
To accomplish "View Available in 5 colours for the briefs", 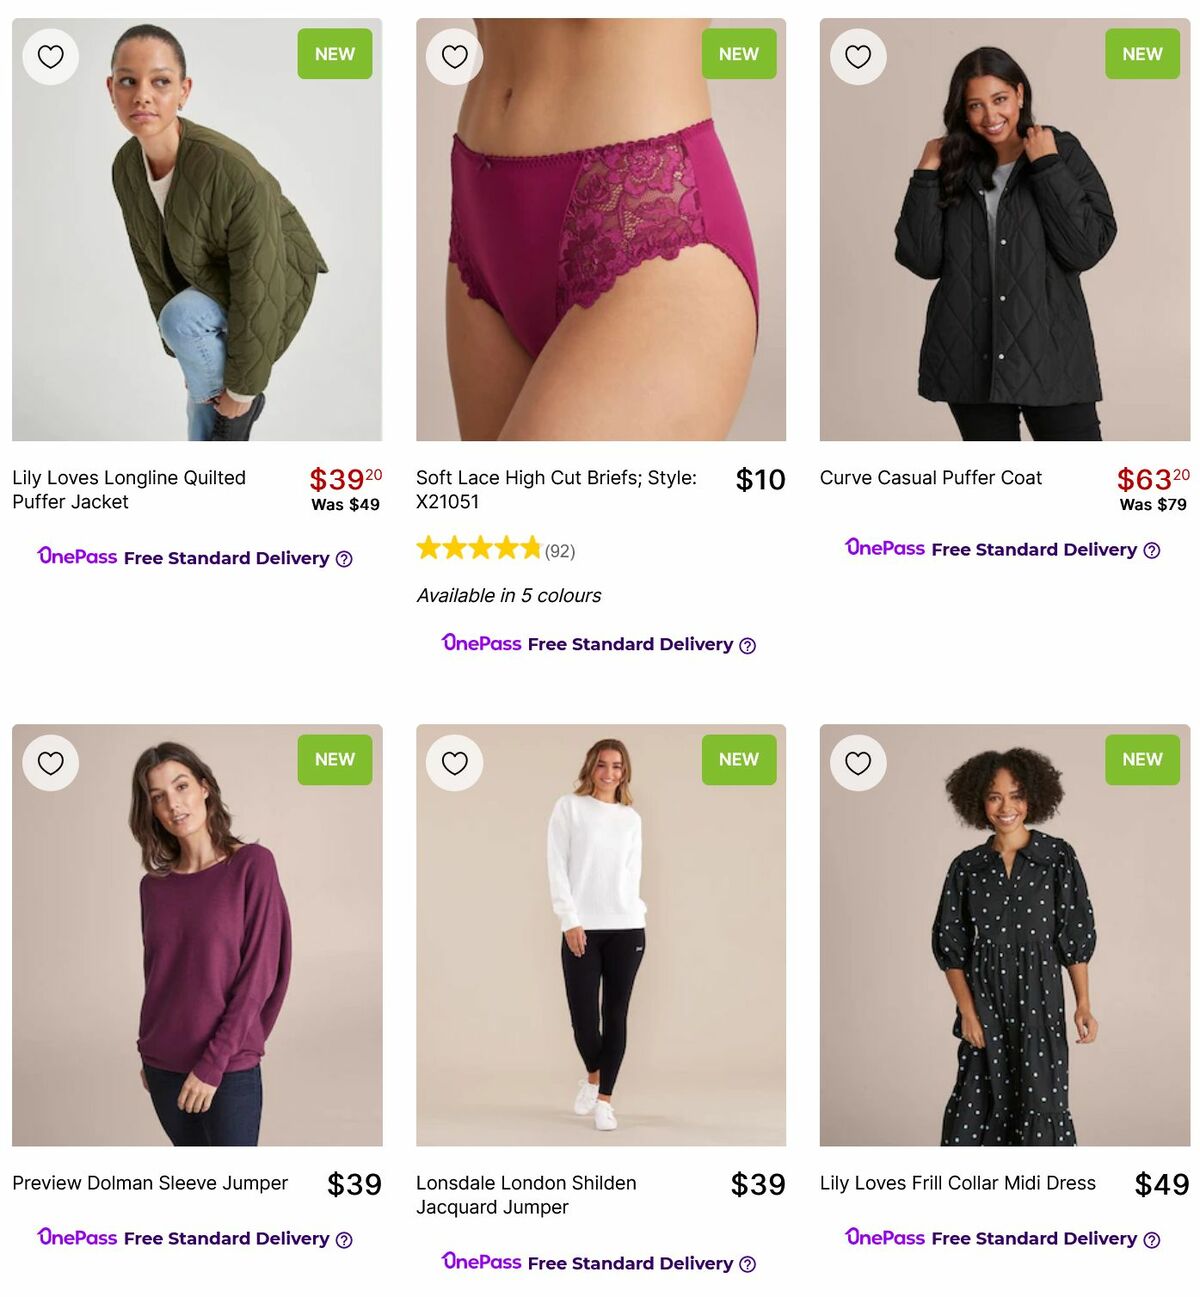I will point(509,595).
